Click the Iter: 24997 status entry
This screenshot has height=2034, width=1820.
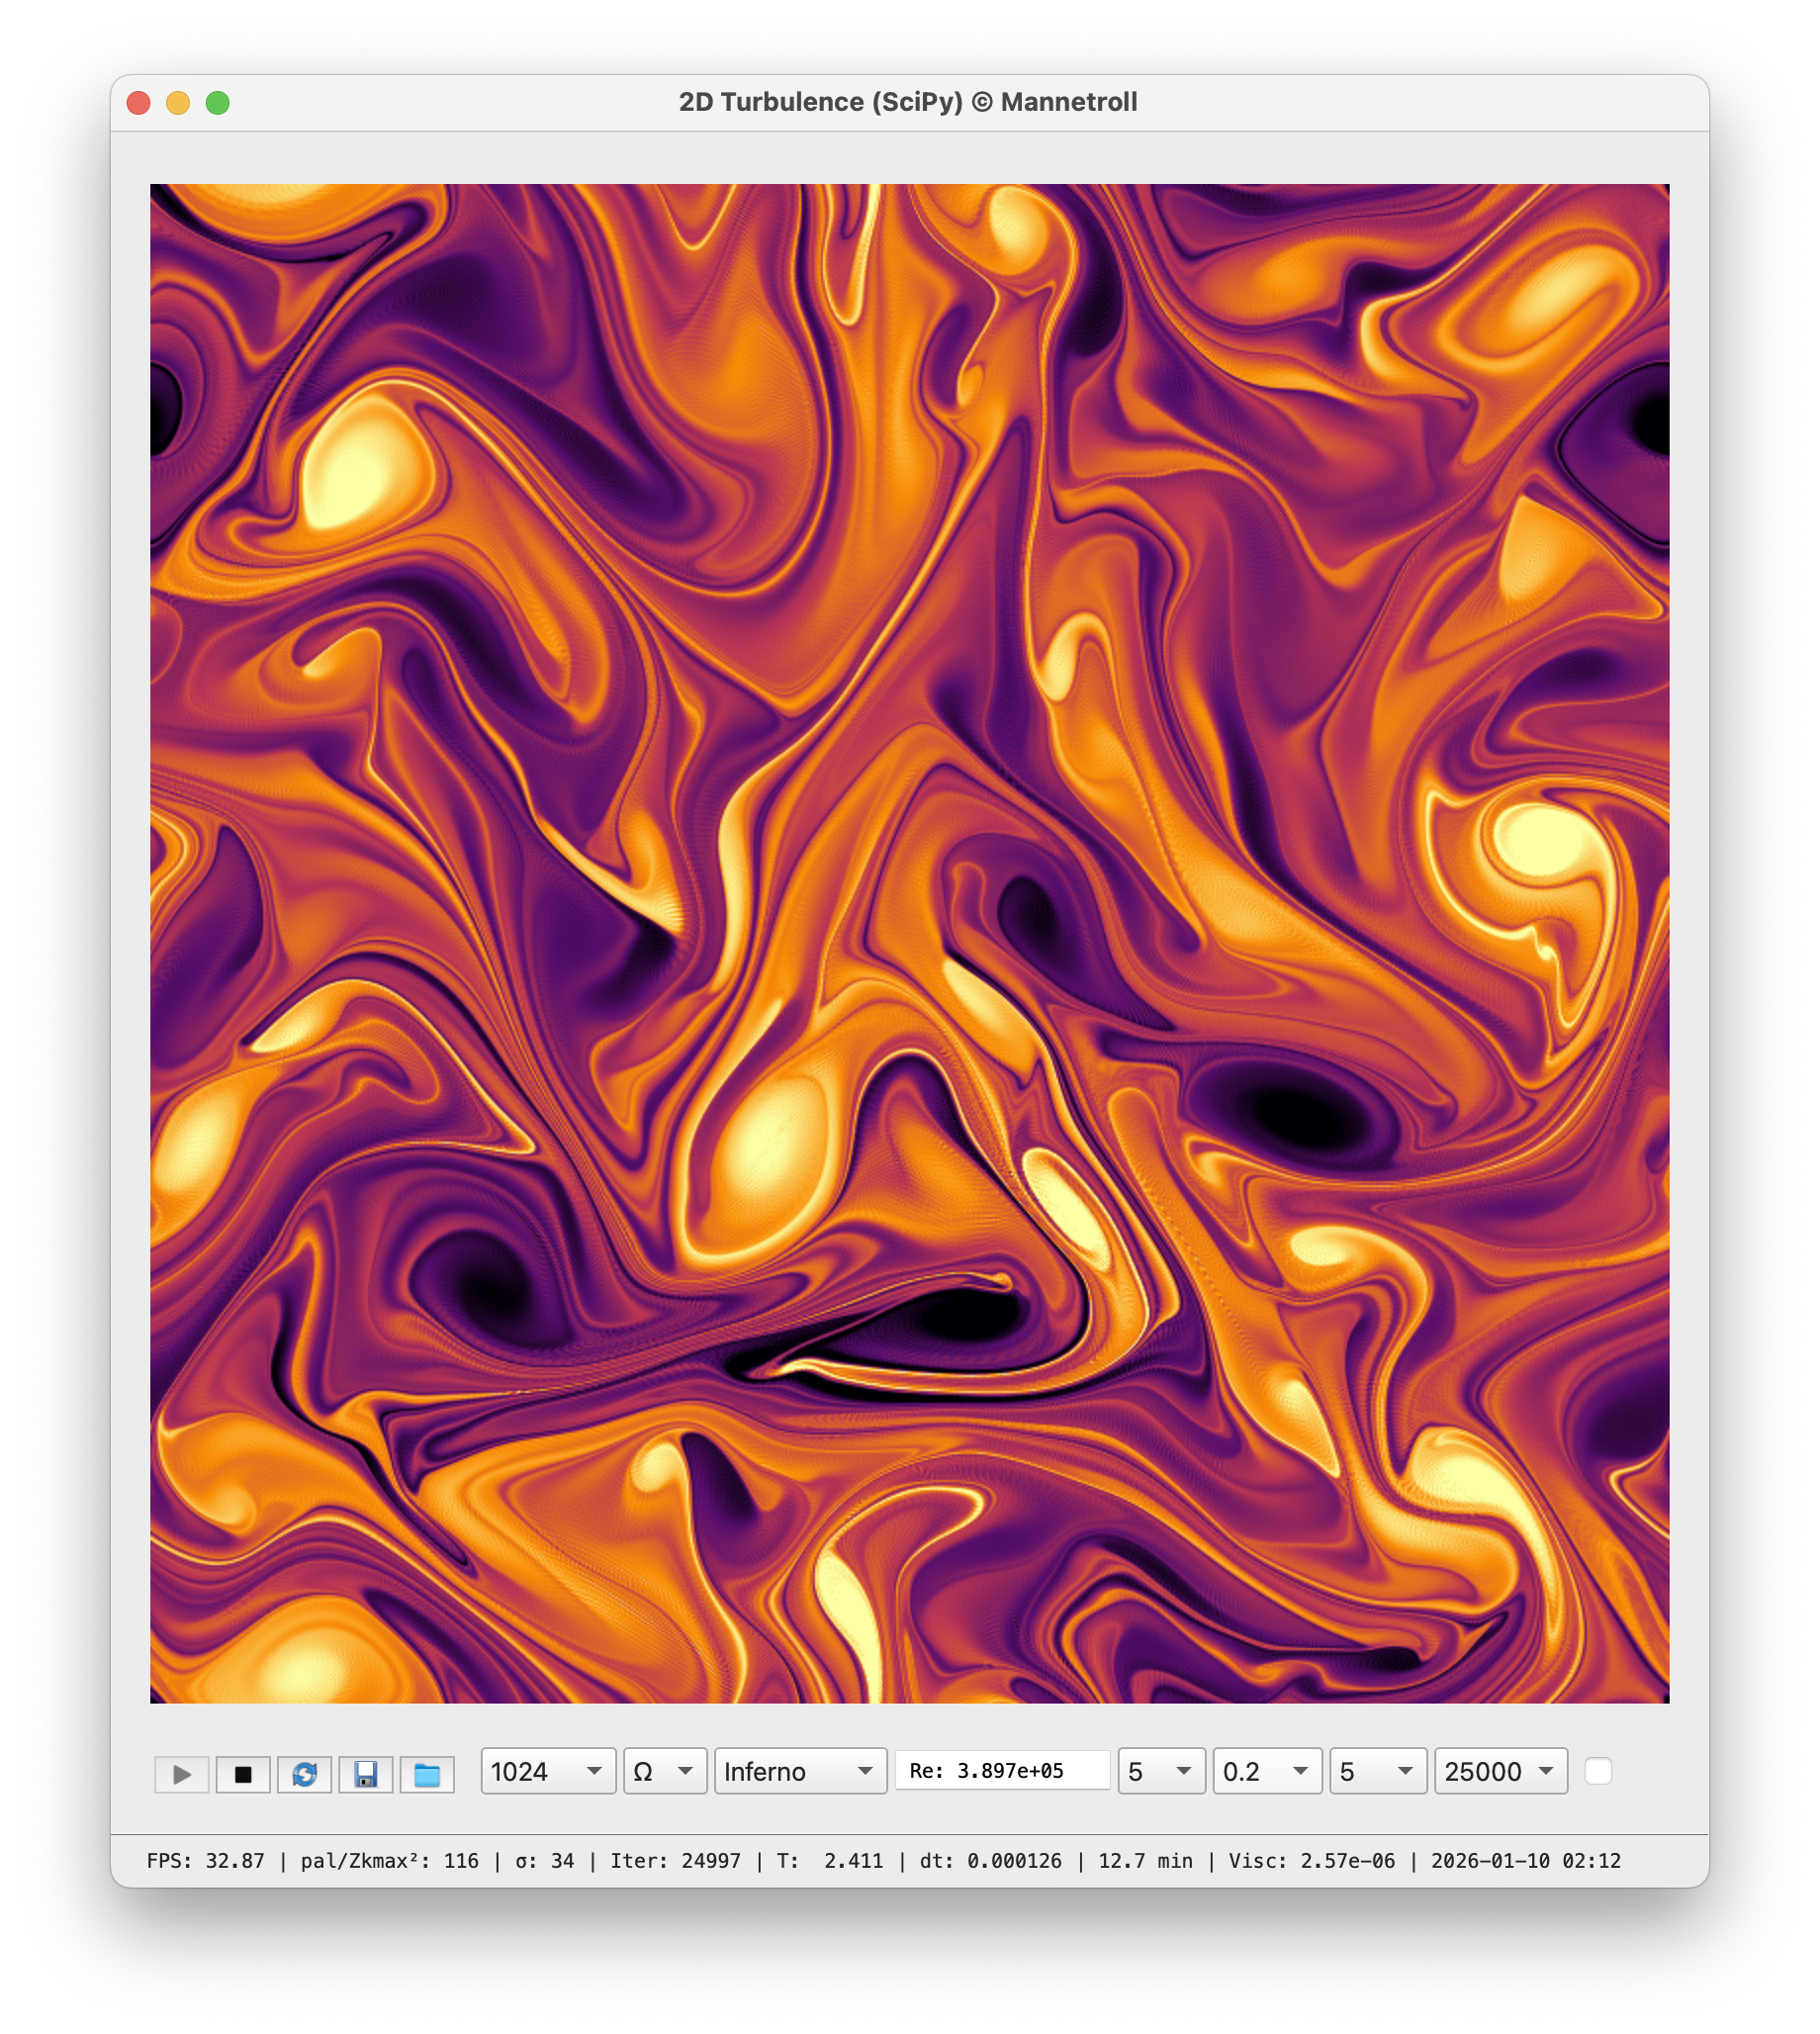coord(675,1861)
